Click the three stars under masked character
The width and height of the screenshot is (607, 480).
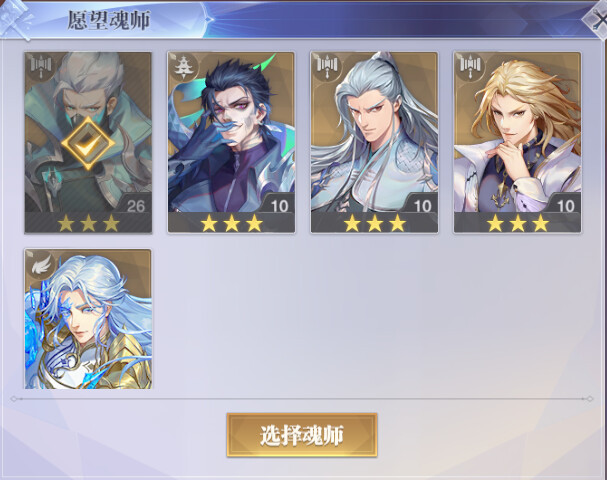pyautogui.click(x=88, y=223)
